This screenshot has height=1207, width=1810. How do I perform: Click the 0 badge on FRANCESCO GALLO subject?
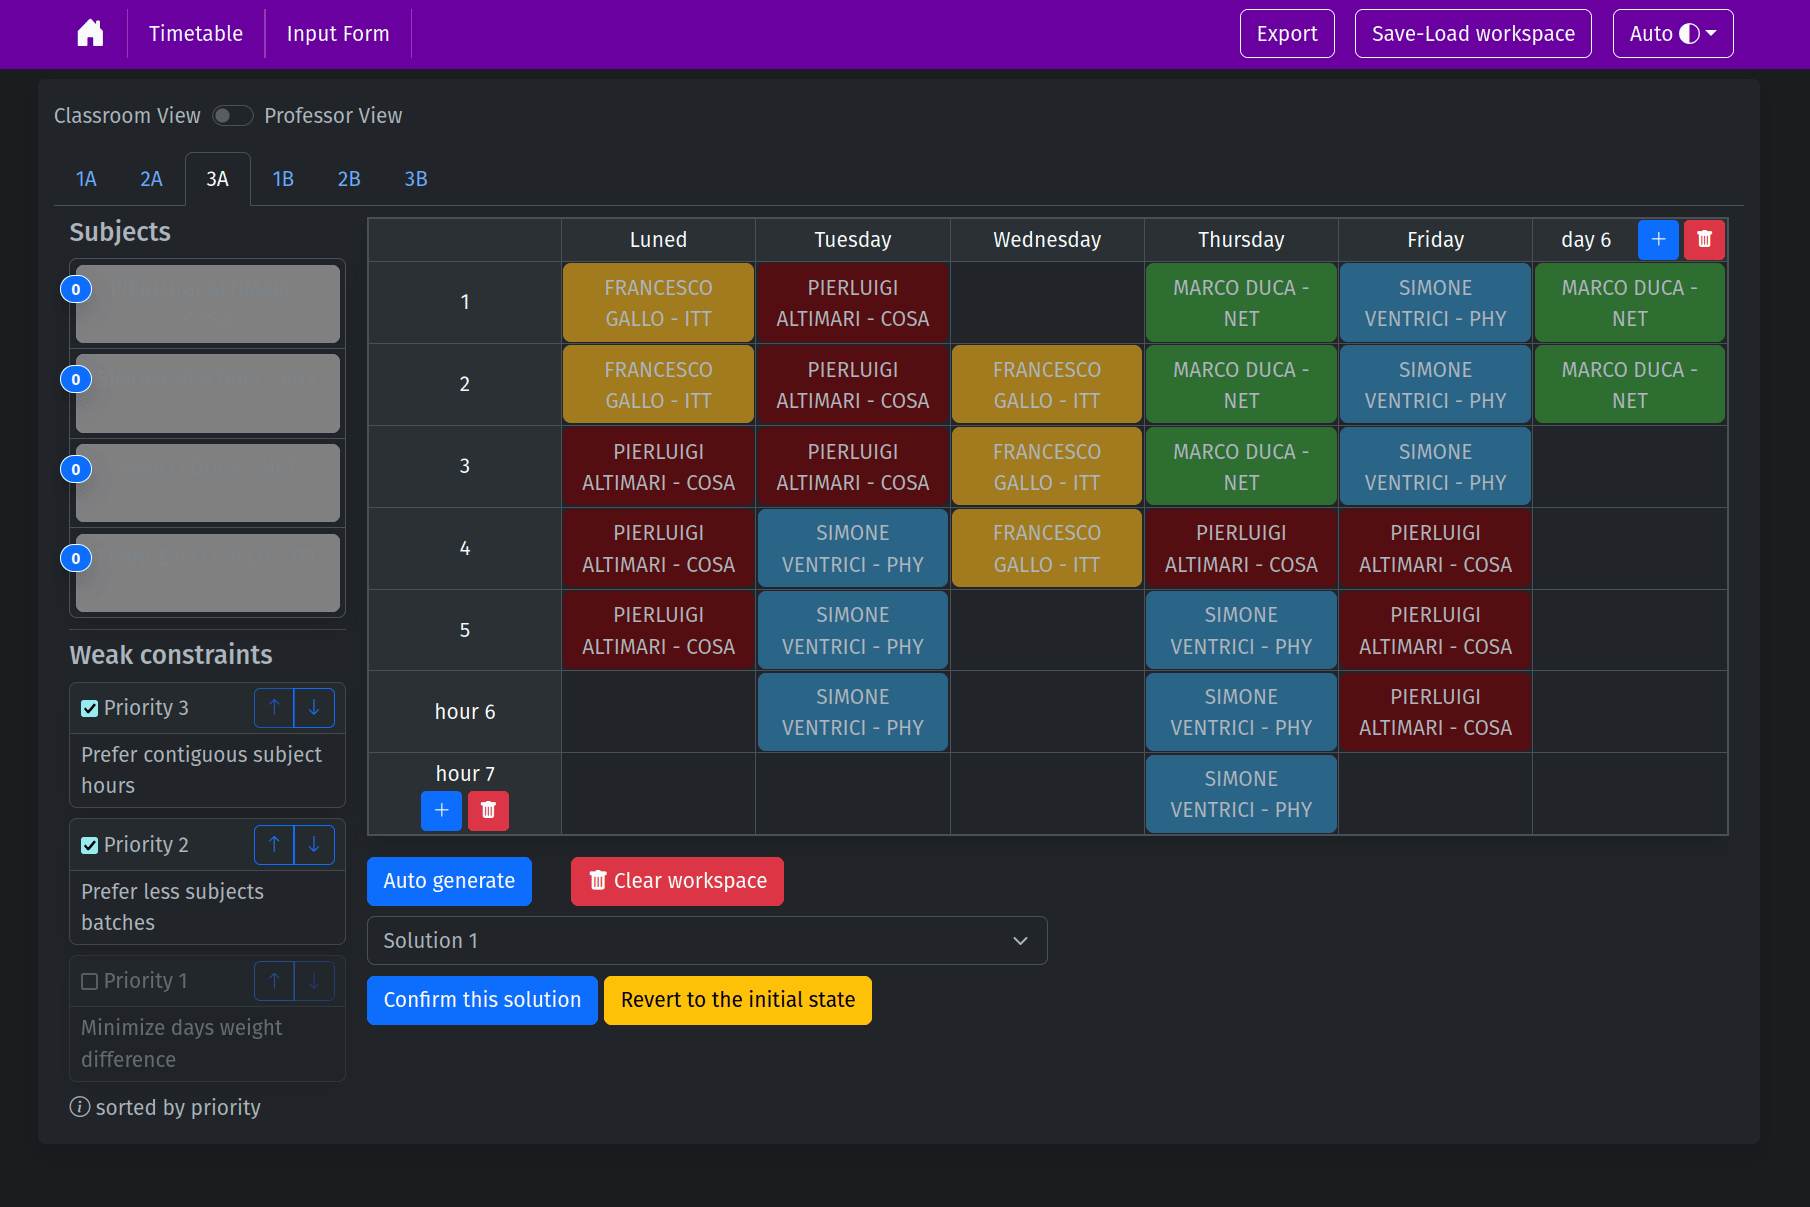tap(76, 558)
